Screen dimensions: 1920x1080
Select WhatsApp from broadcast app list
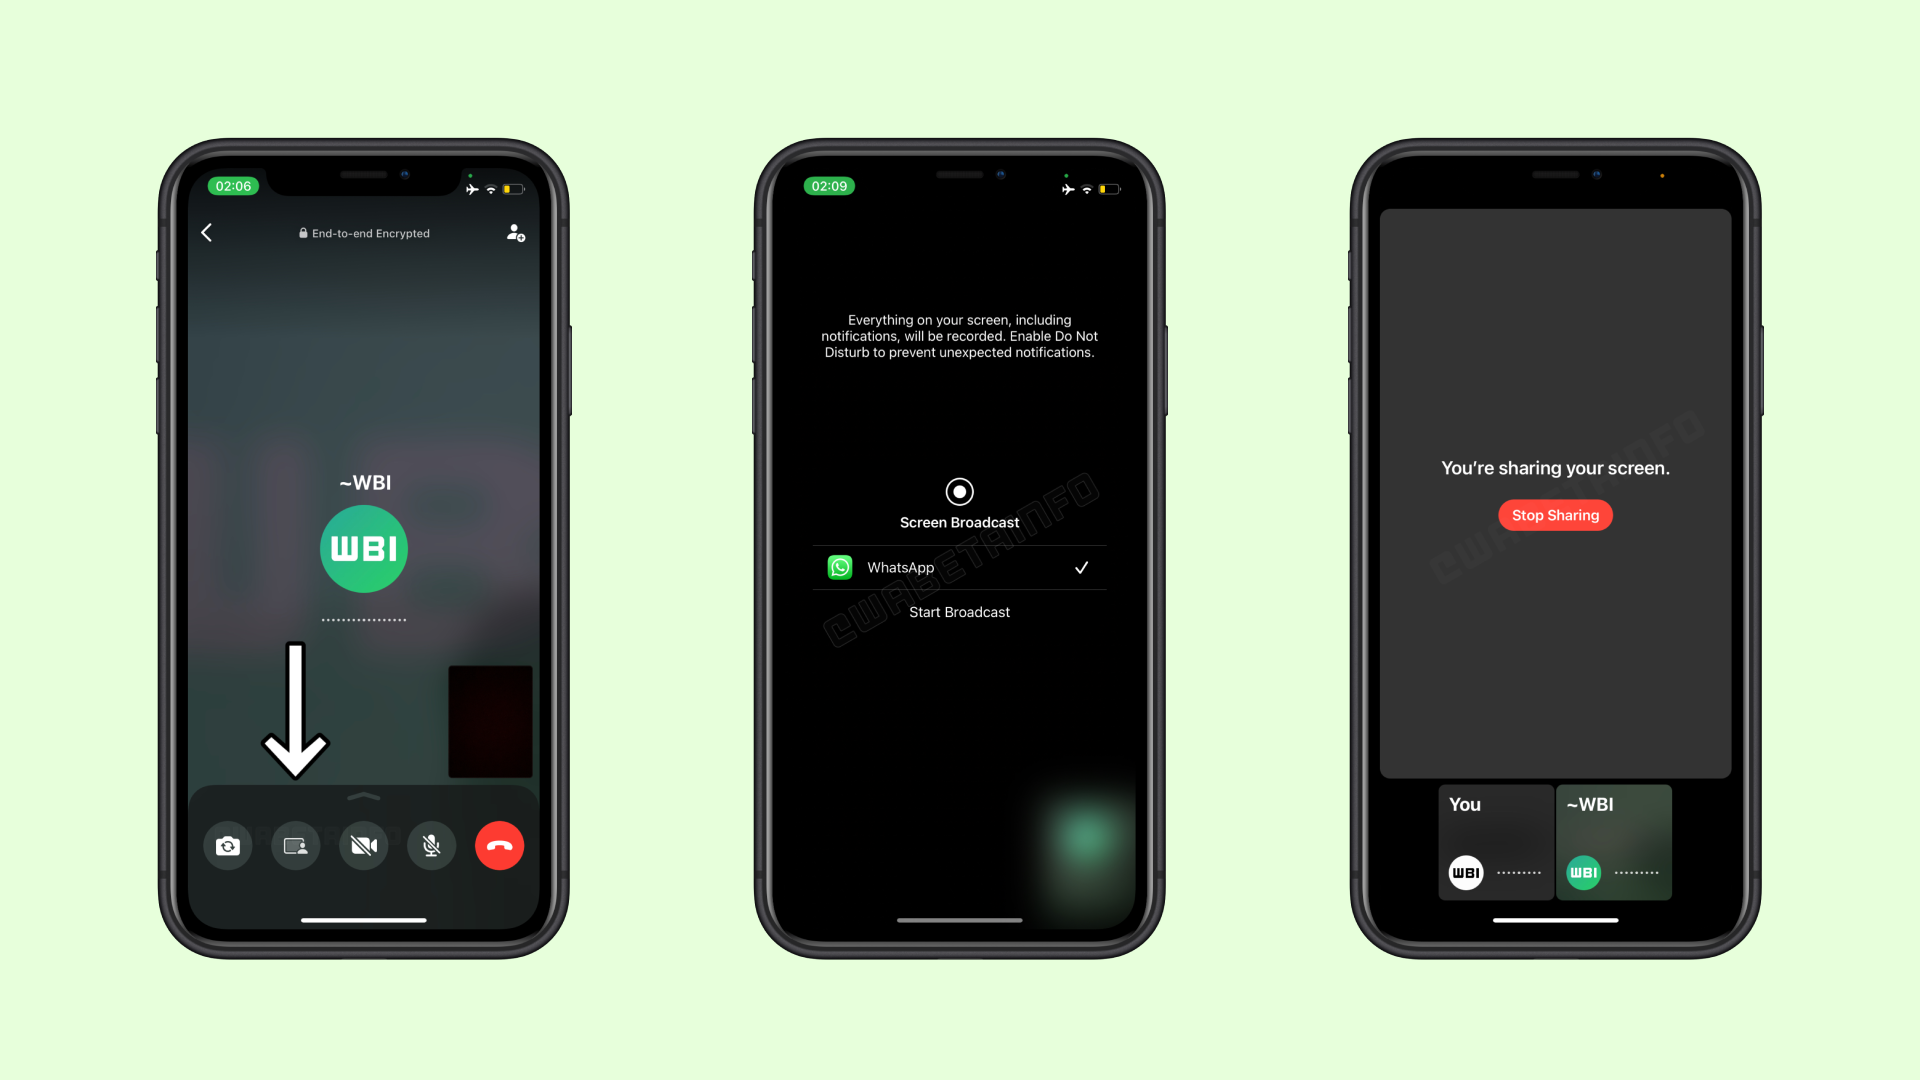[959, 567]
